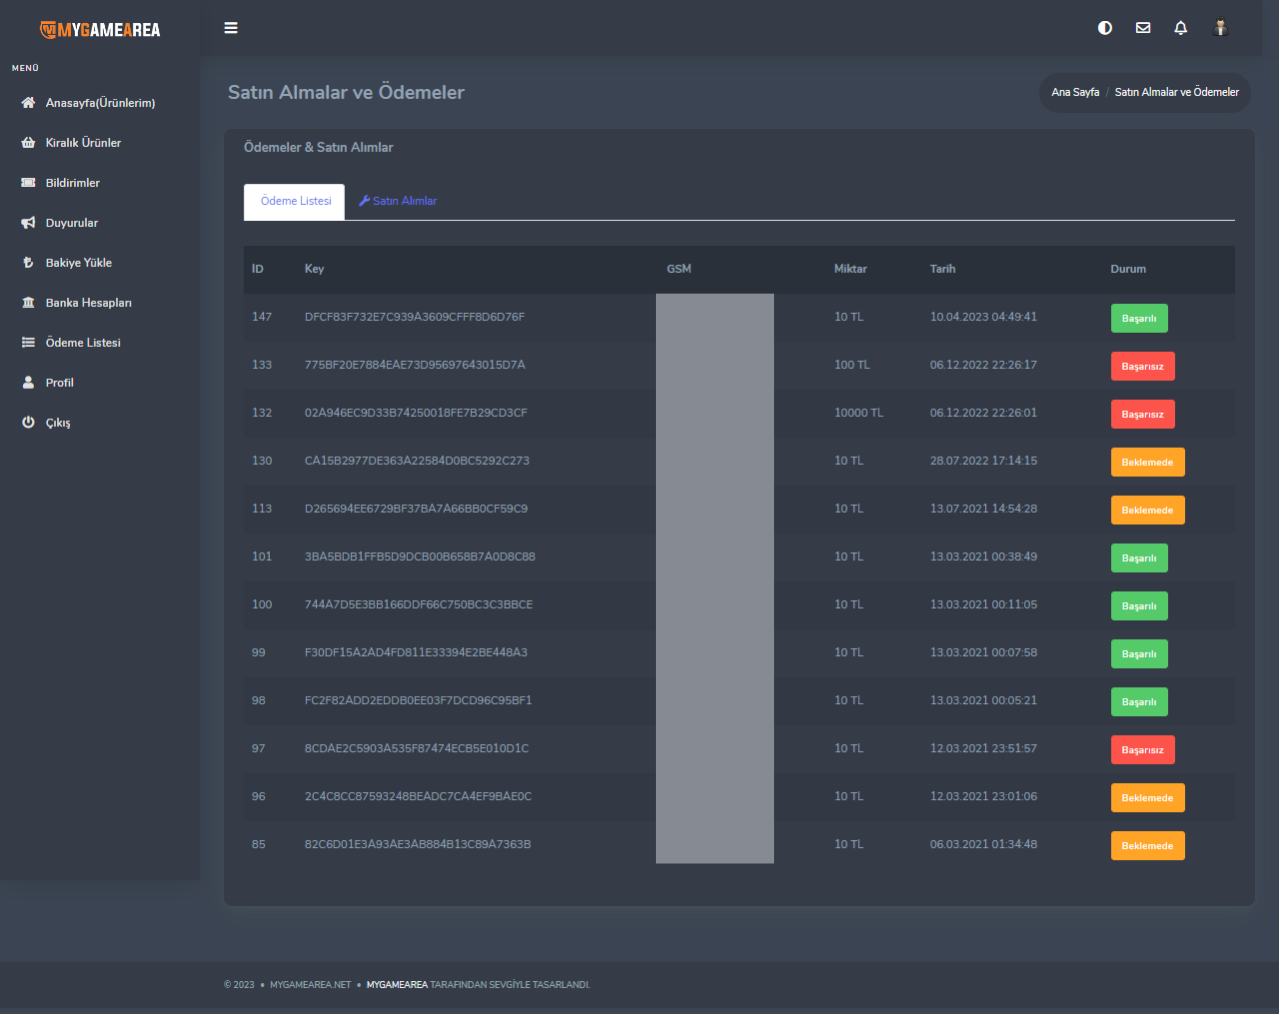Image resolution: width=1280 pixels, height=1015 pixels.
Task: Open the user avatar profile menu
Action: [1220, 28]
